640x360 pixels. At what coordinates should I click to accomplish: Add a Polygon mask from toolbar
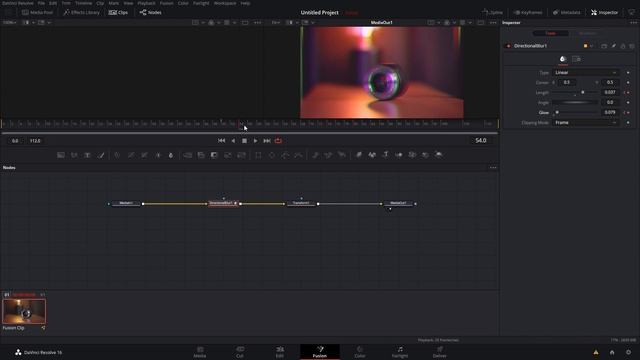(x=285, y=155)
